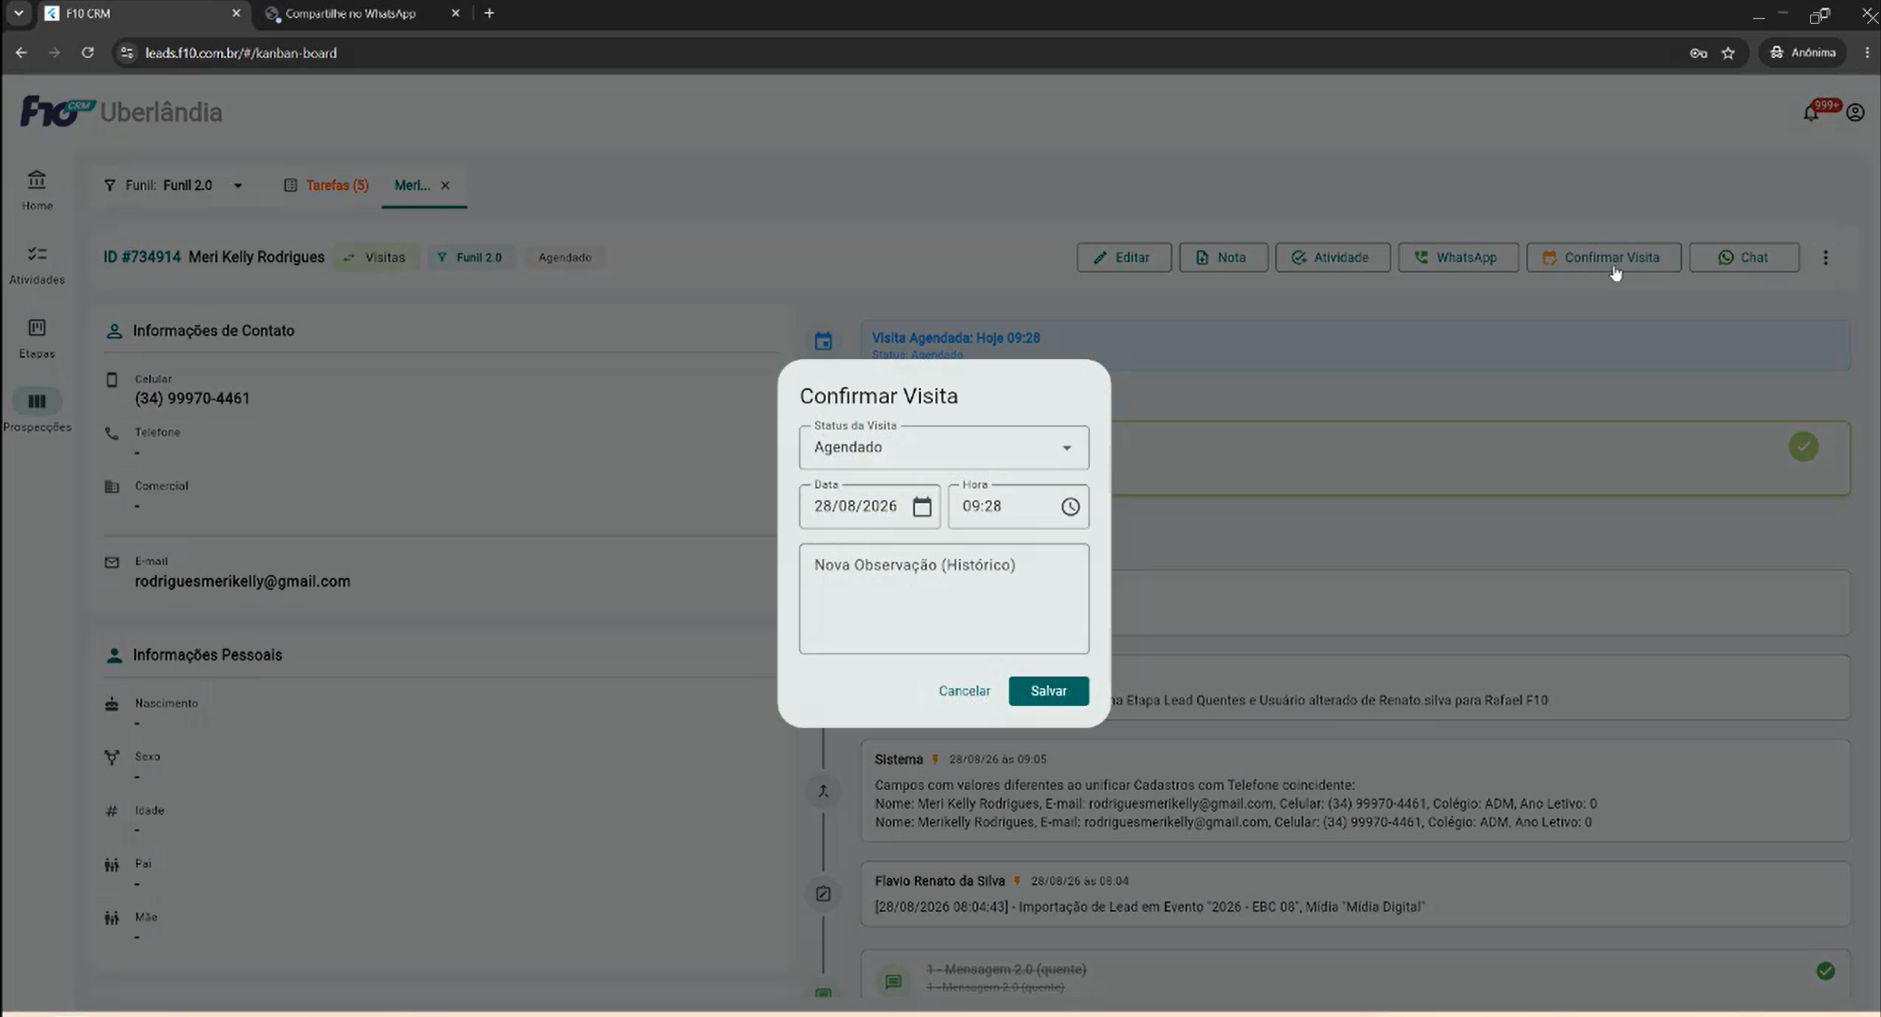Open a new browser tab
Viewport: 1881px width, 1017px height.
[x=489, y=14]
